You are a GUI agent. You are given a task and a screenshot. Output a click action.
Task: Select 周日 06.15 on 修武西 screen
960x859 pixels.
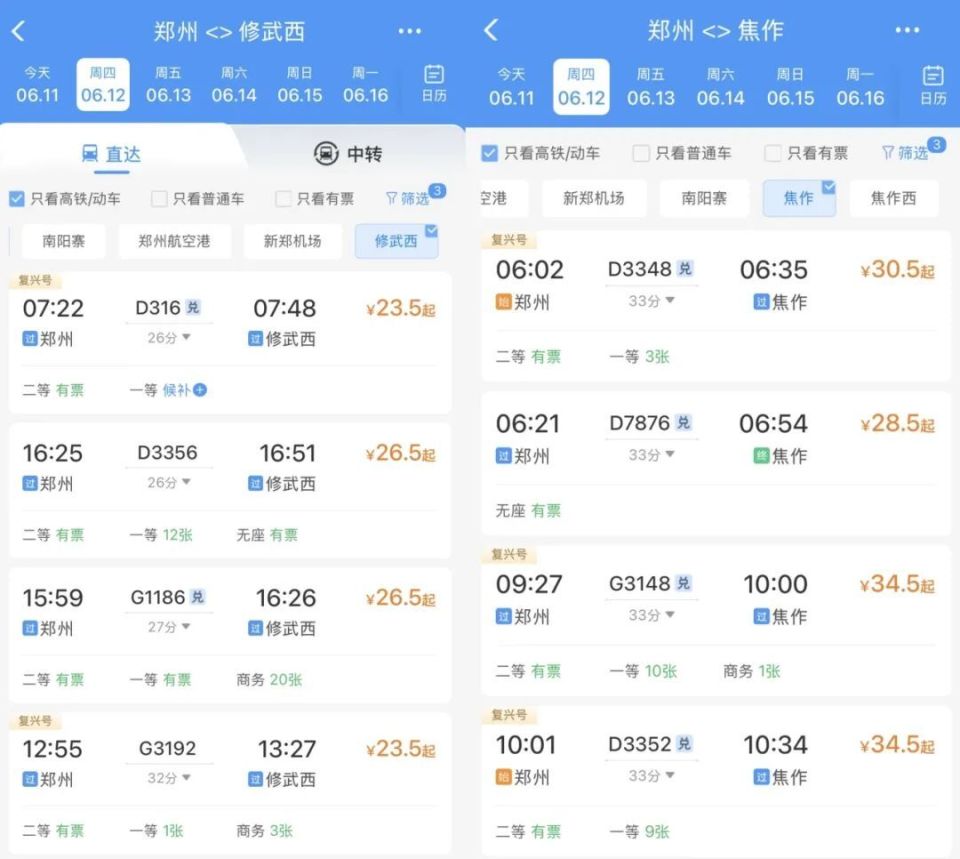[x=299, y=84]
